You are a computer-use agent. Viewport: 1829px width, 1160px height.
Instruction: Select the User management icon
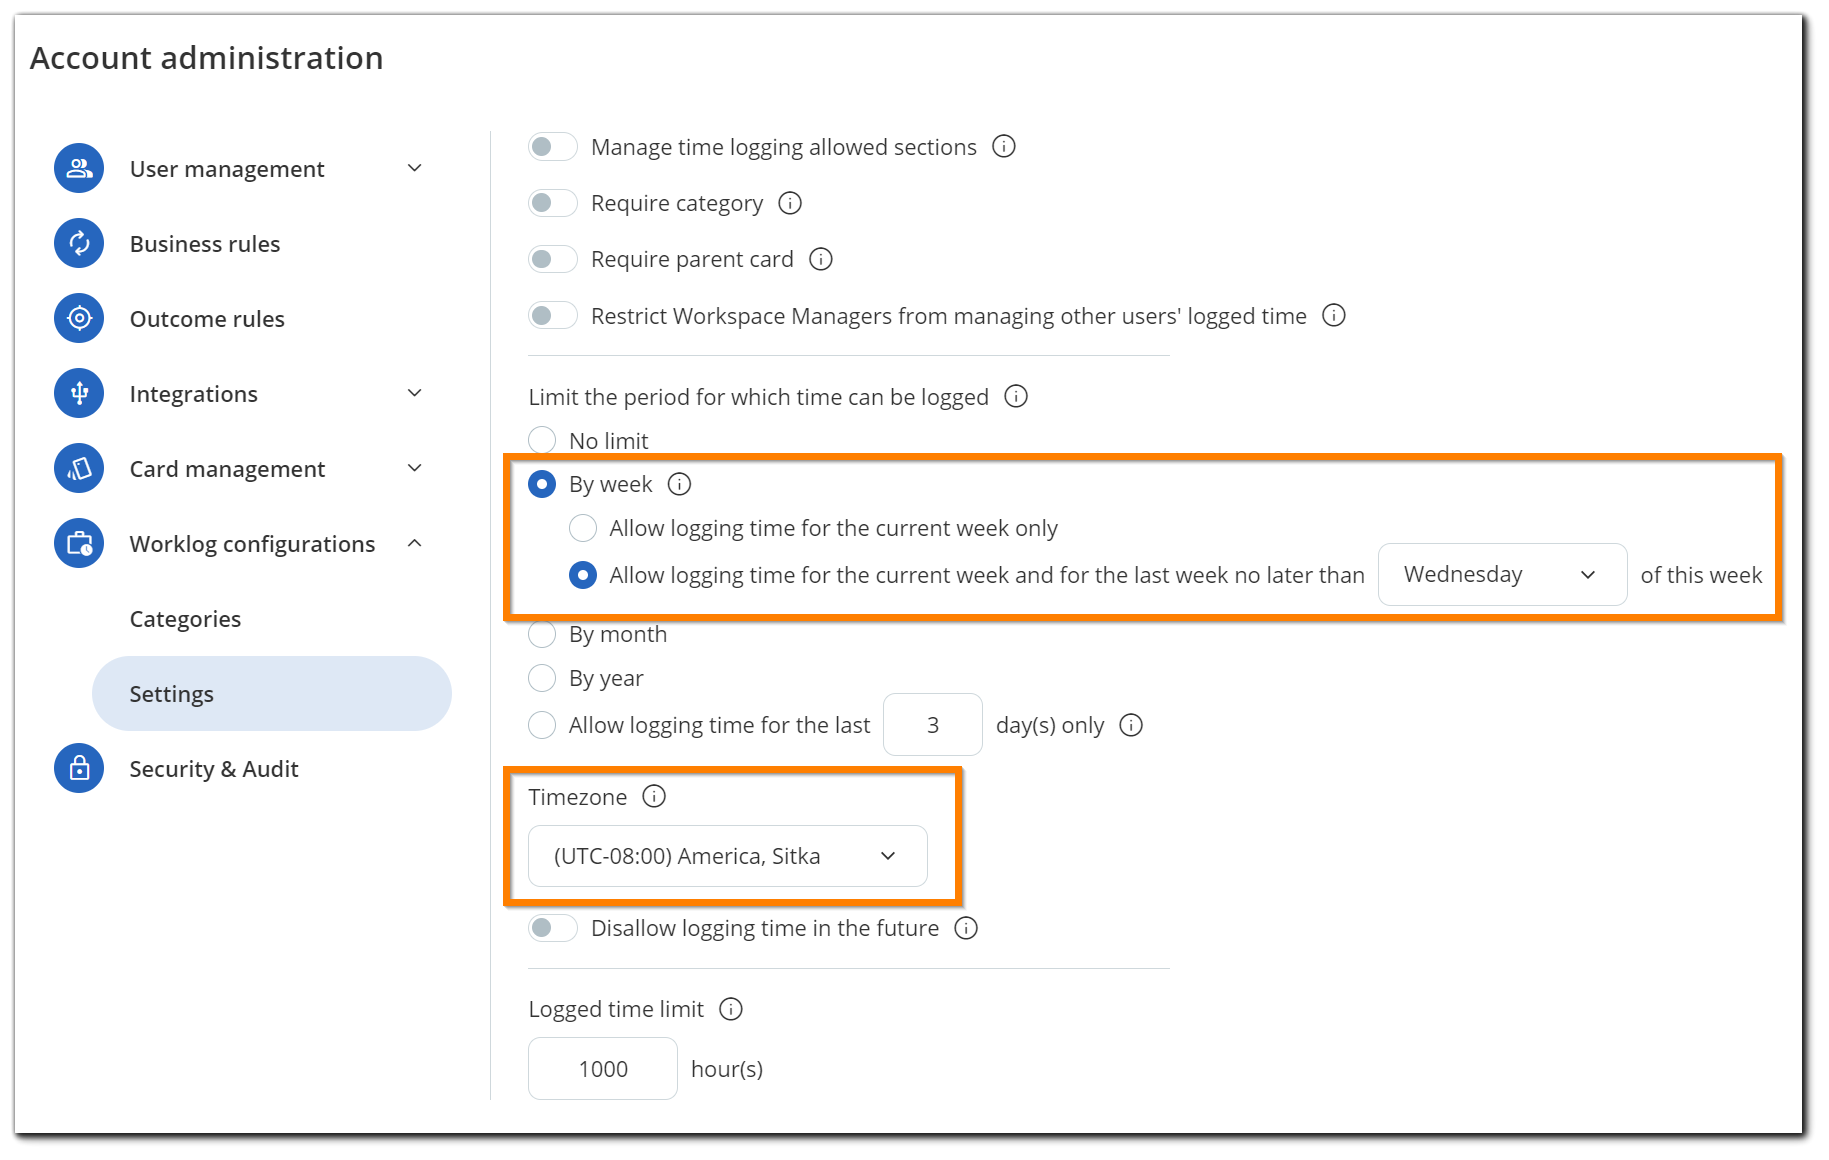coord(78,168)
